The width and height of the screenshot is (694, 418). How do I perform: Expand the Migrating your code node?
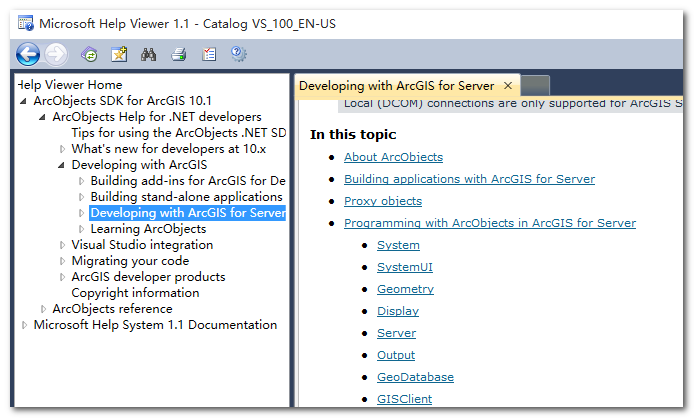tap(62, 261)
